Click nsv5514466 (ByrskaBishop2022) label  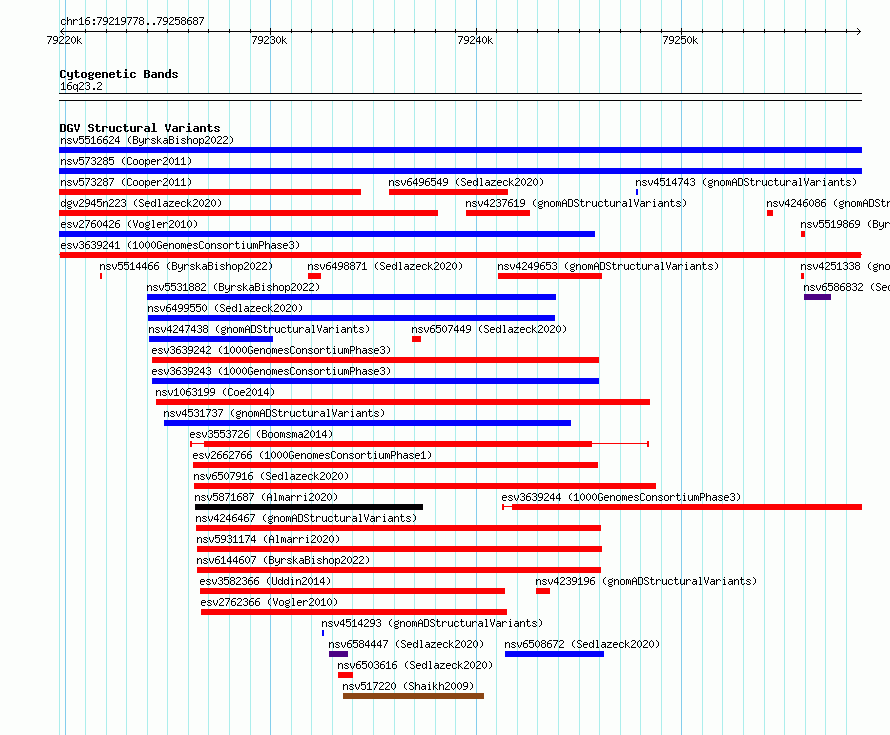(x=186, y=266)
